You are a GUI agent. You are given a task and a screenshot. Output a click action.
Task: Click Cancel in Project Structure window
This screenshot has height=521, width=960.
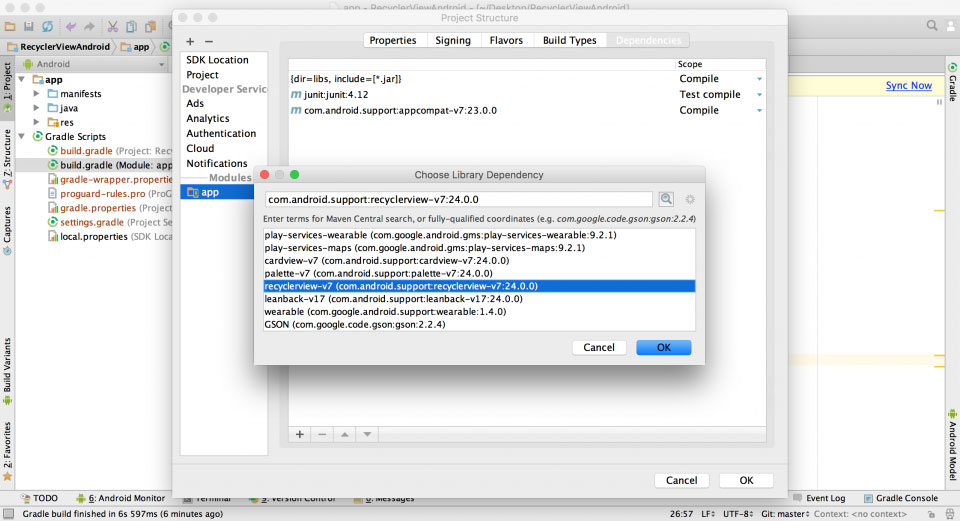pyautogui.click(x=681, y=481)
